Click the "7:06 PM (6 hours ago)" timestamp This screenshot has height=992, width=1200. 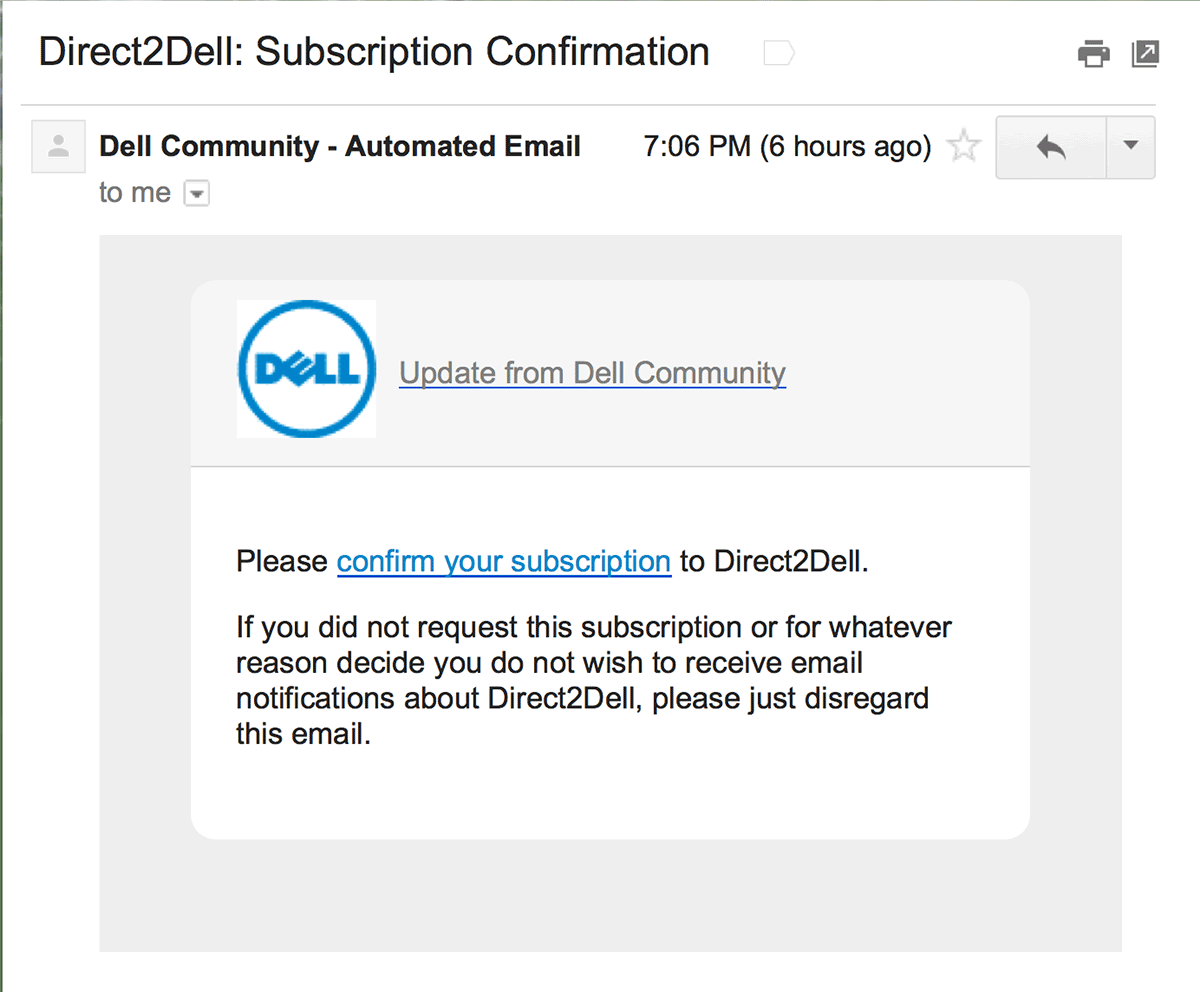[787, 147]
